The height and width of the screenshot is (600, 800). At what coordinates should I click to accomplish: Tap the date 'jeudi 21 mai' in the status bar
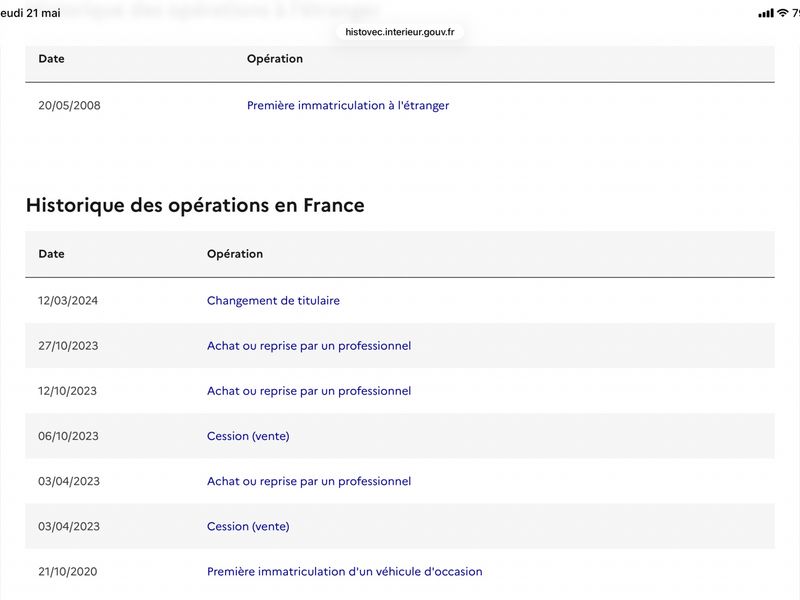pyautogui.click(x=30, y=13)
